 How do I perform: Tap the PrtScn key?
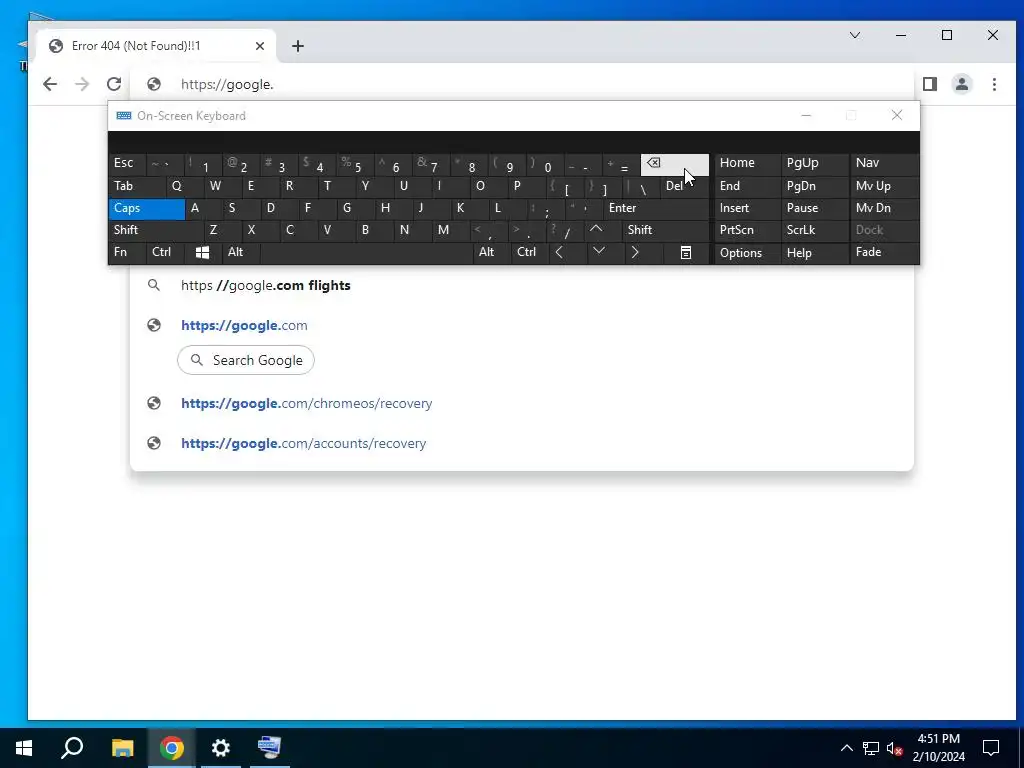point(748,230)
